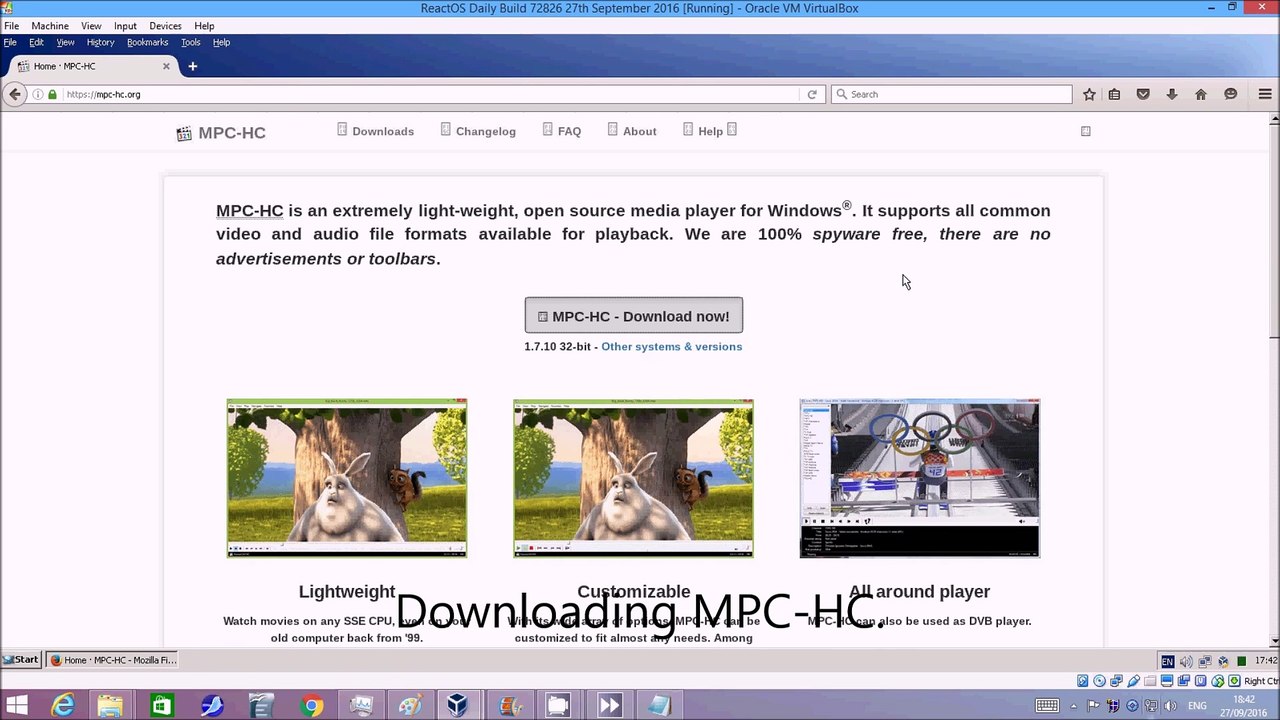
Task: Click the reload page icon
Action: coord(812,94)
